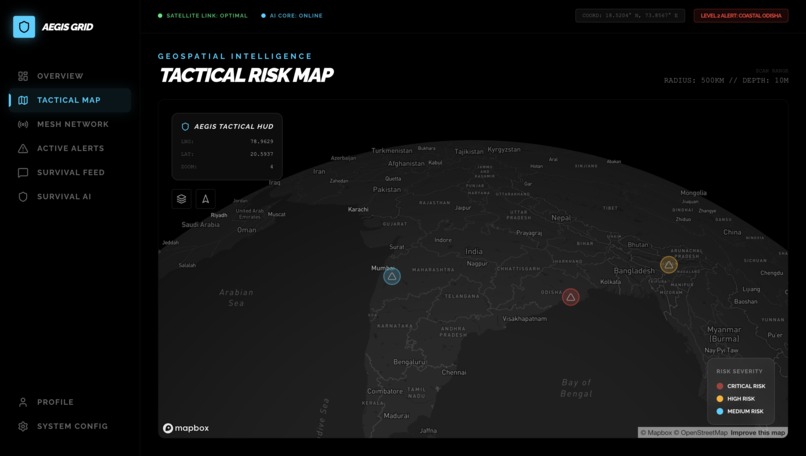Click the Profile person icon
806x456 pixels.
[x=23, y=402]
